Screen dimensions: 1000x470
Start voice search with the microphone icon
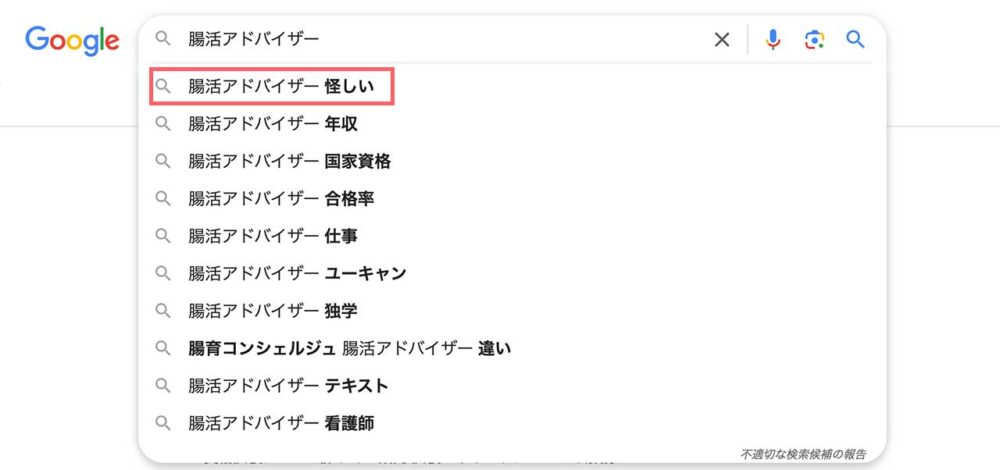coord(772,40)
